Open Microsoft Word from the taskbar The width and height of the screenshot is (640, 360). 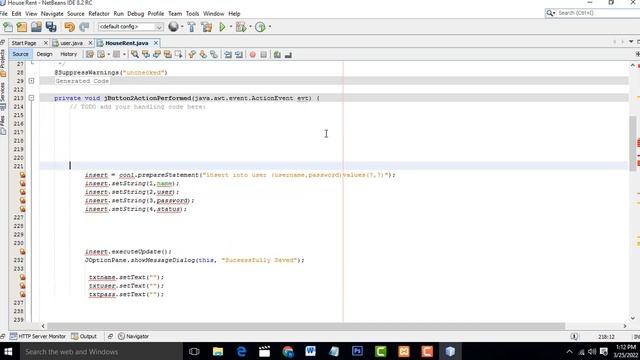pyautogui.click(x=310, y=351)
